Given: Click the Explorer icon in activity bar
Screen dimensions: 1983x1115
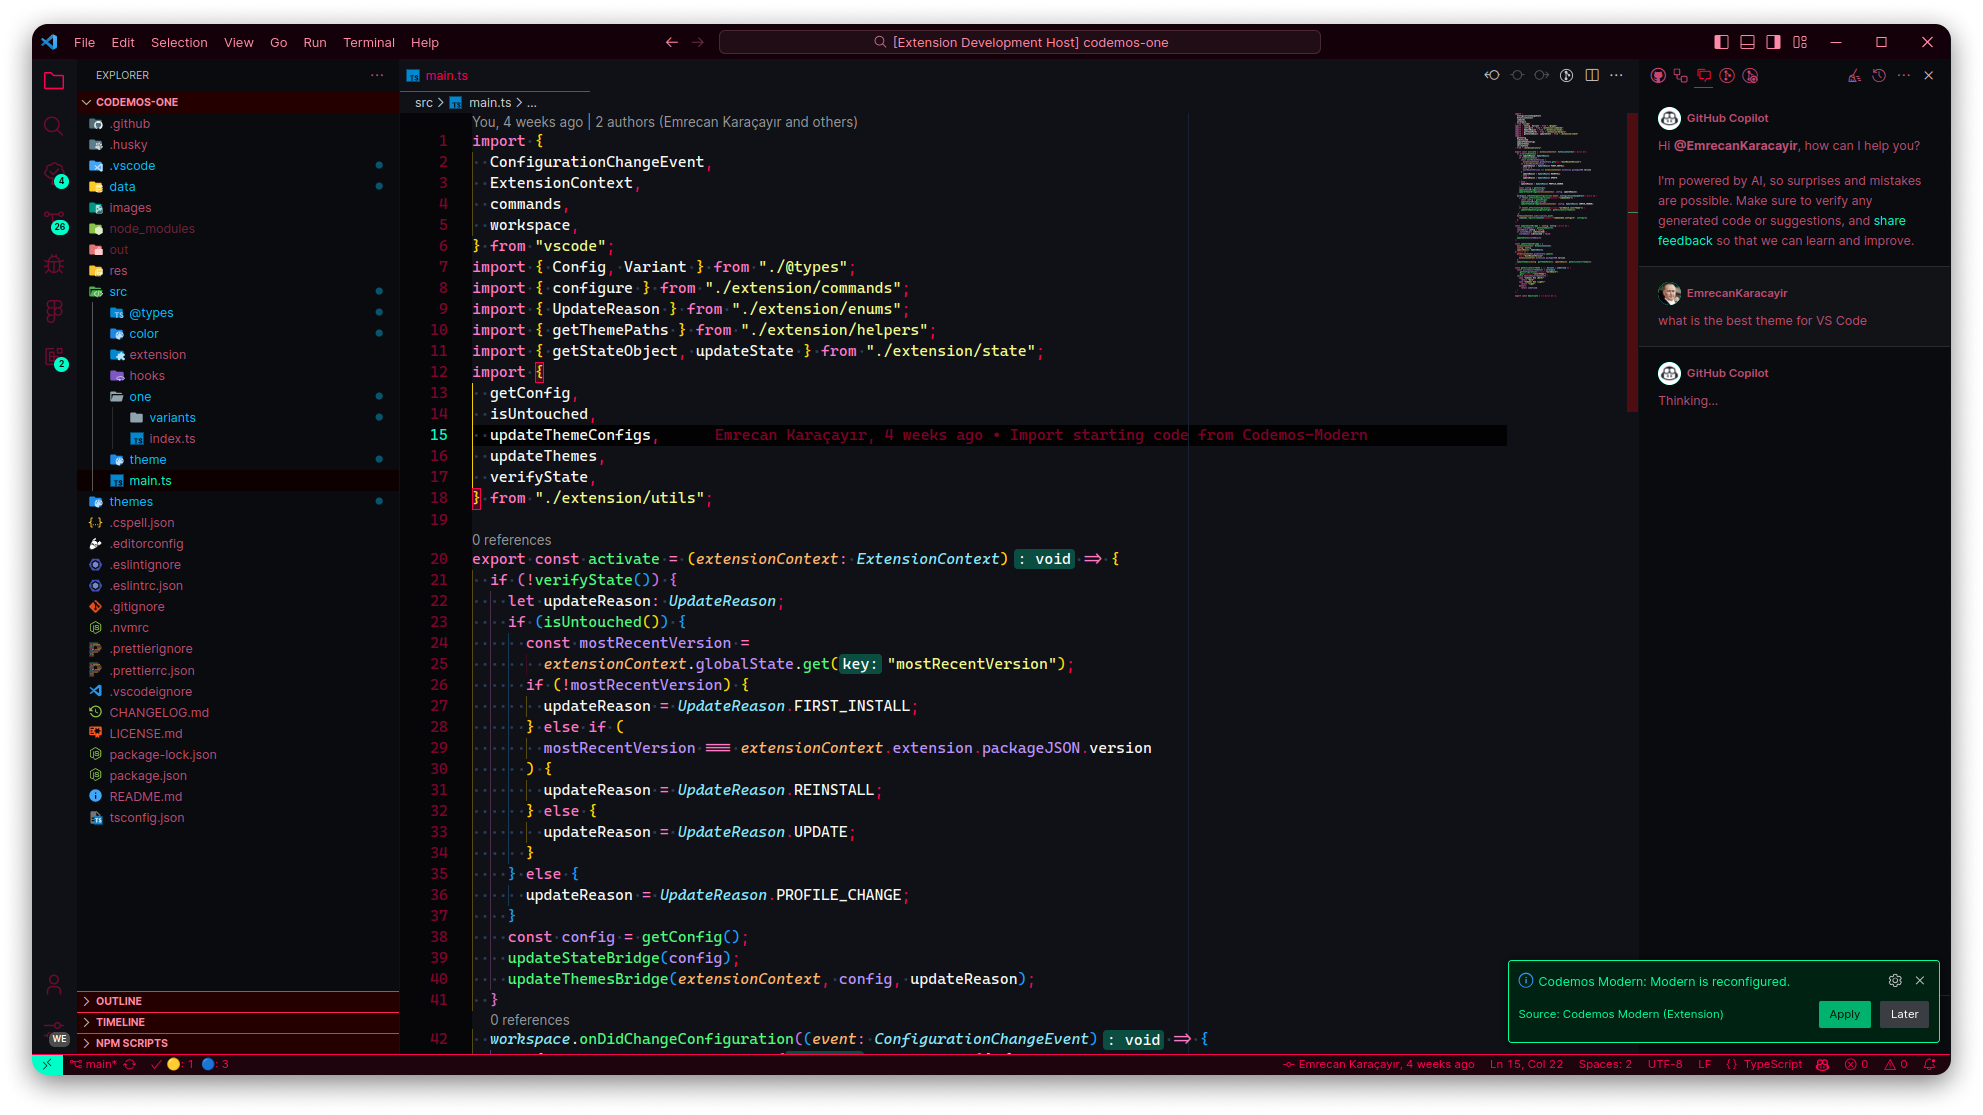Looking at the screenshot, I should click(54, 82).
